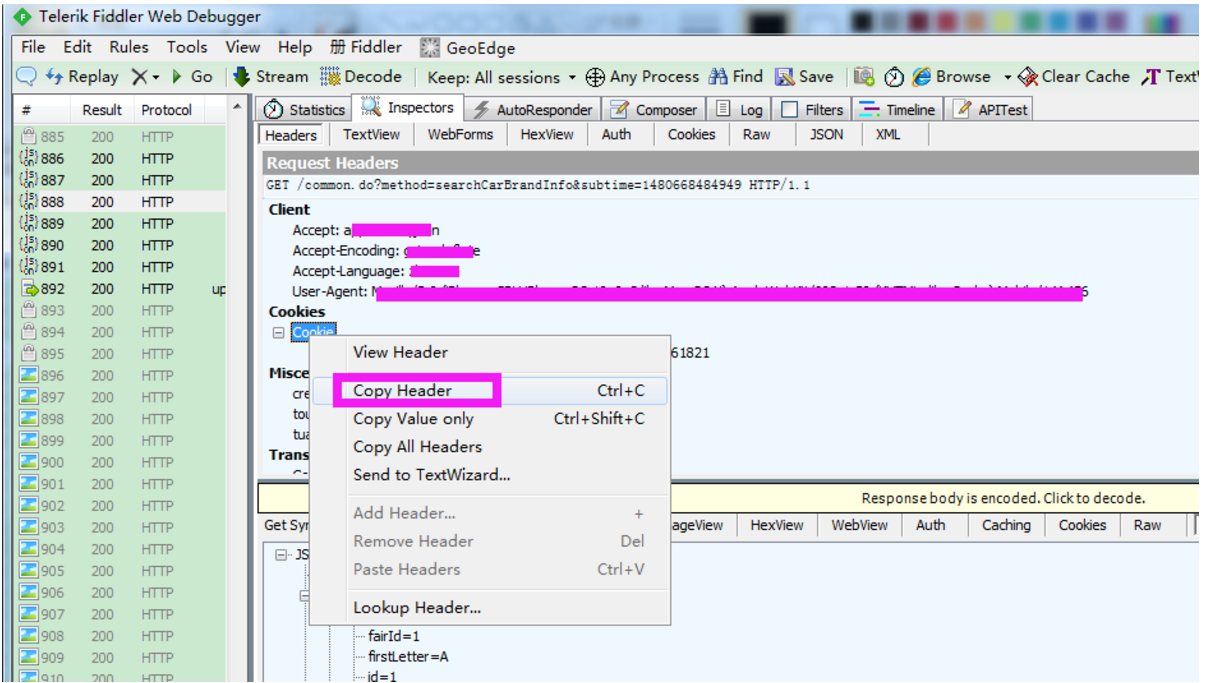Viewport: 1206px width, 683px height.
Task: Open the Keep: All sessions dropdown
Action: 502,77
